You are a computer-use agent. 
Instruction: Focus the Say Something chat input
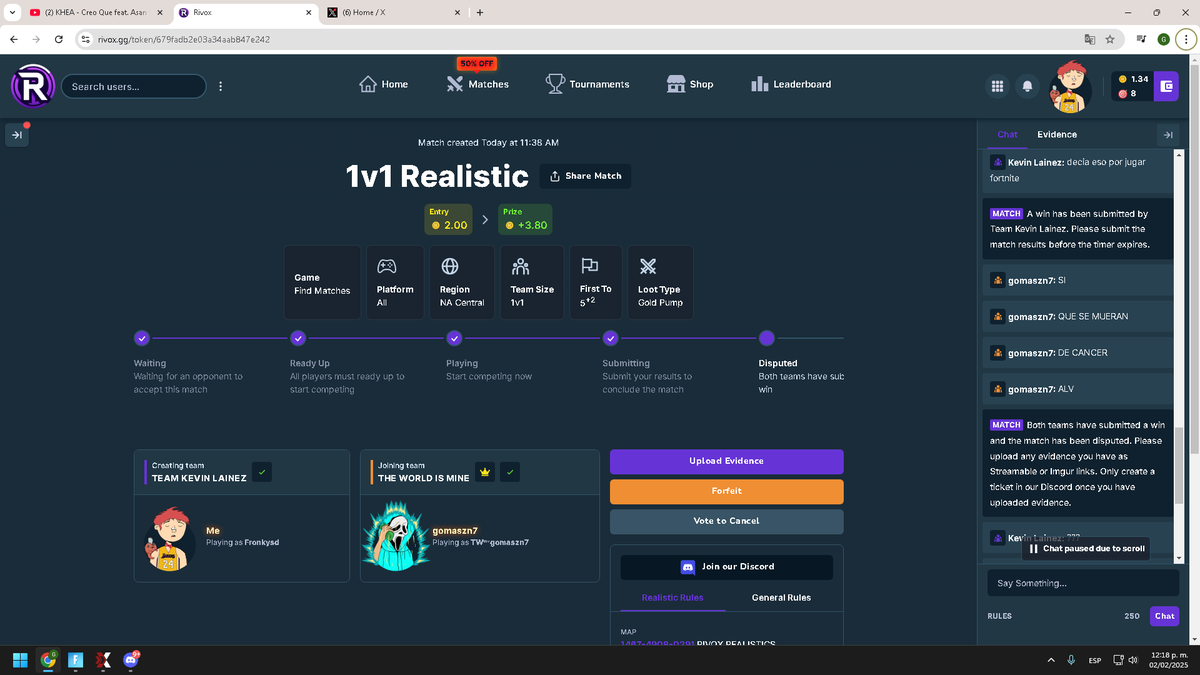pos(1083,583)
